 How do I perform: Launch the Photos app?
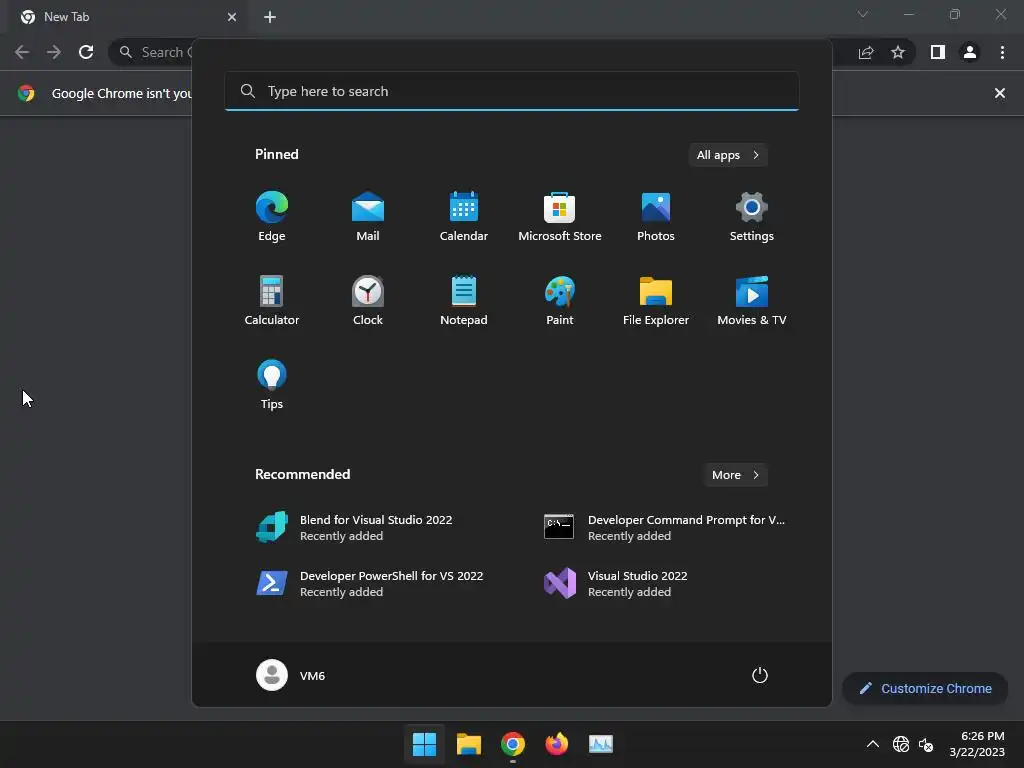tap(656, 217)
